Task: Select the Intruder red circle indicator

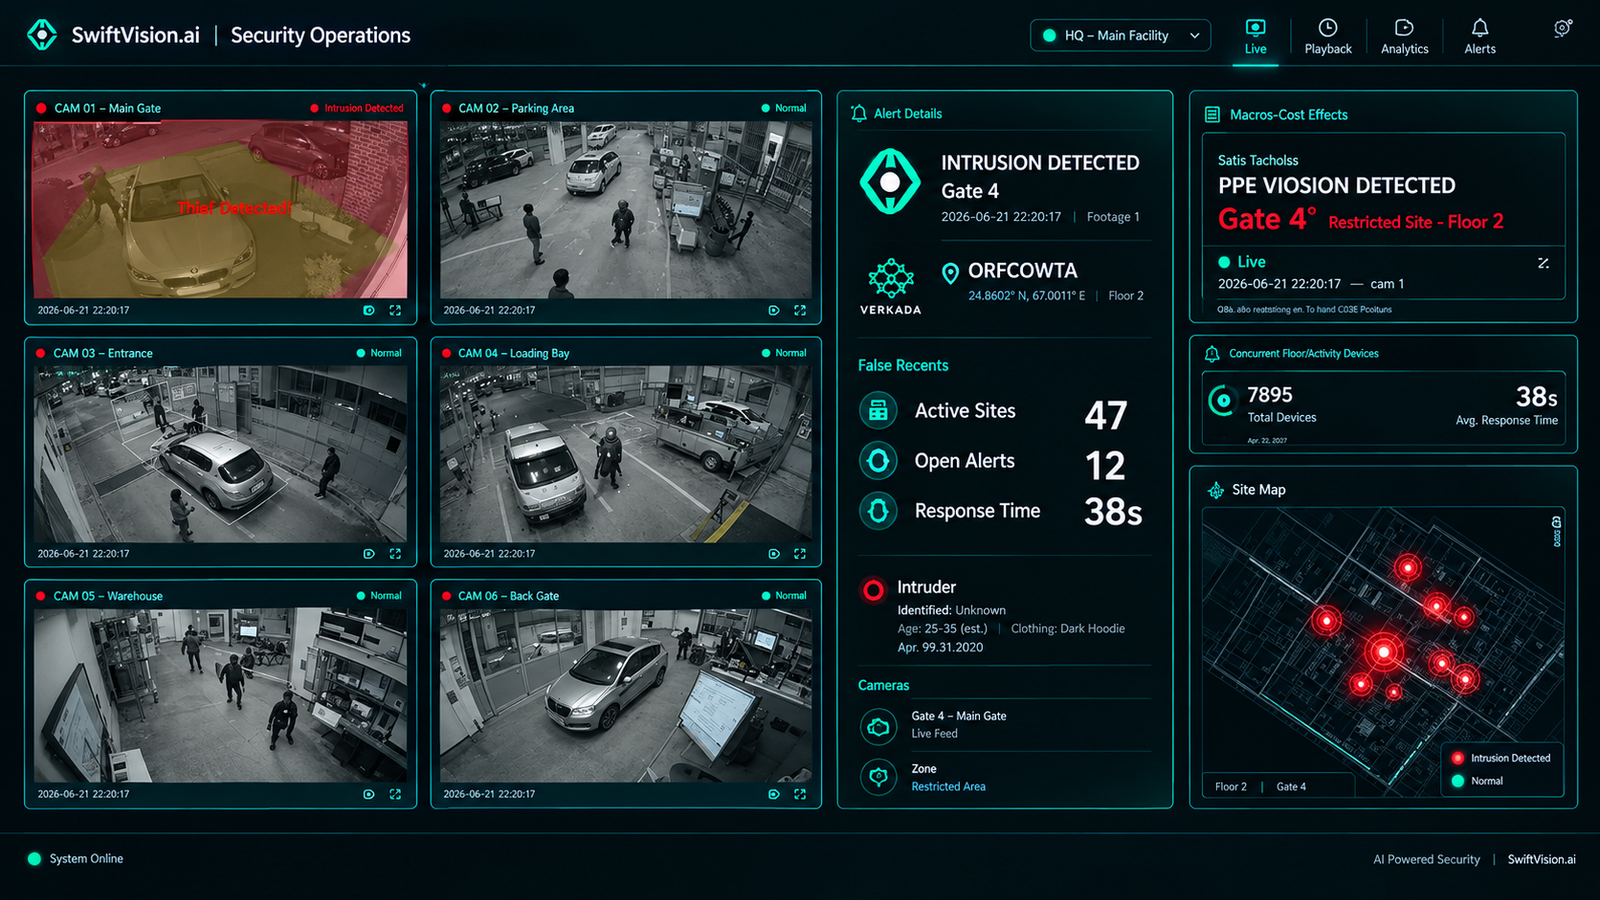Action: coord(873,590)
